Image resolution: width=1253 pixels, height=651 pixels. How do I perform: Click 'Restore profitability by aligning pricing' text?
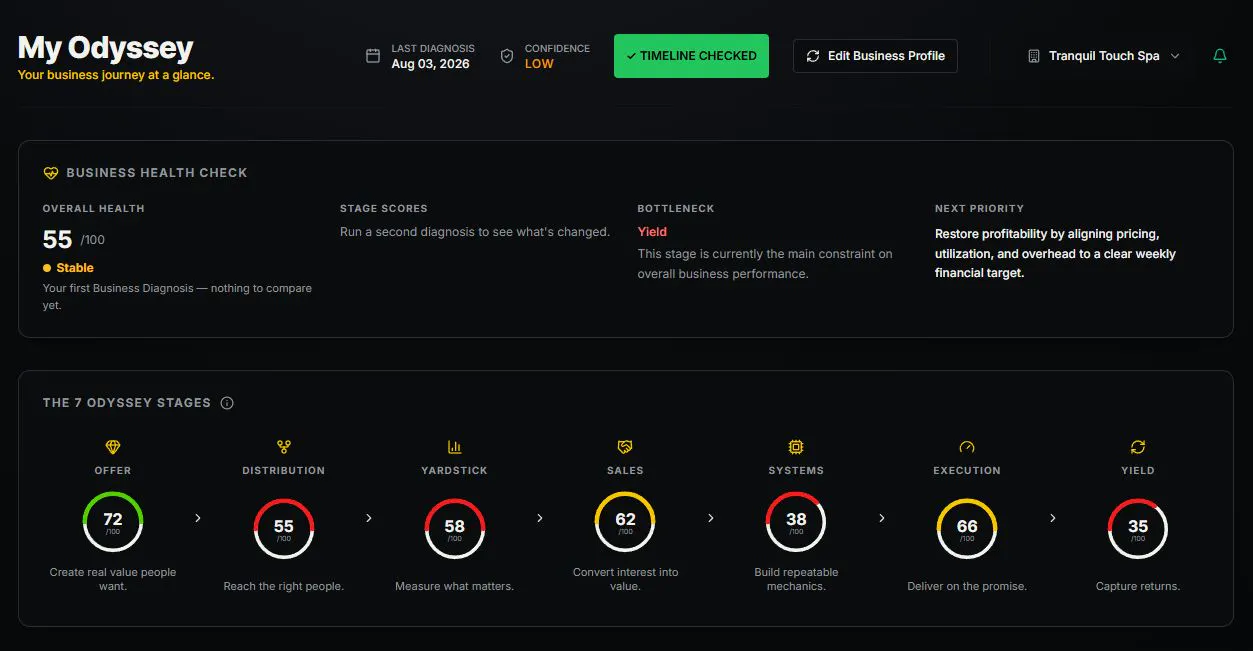pos(1055,253)
